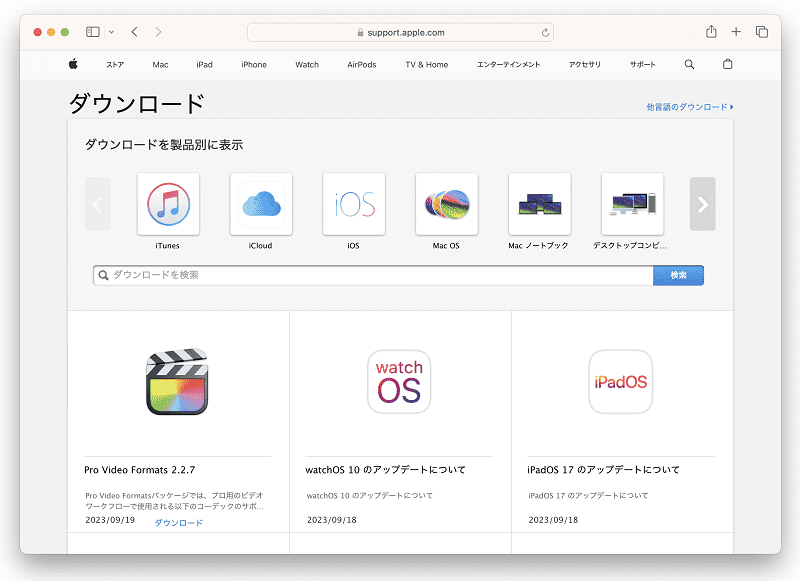Open アクセサリ in navigation bar
Image resolution: width=800 pixels, height=581 pixels.
[585, 65]
